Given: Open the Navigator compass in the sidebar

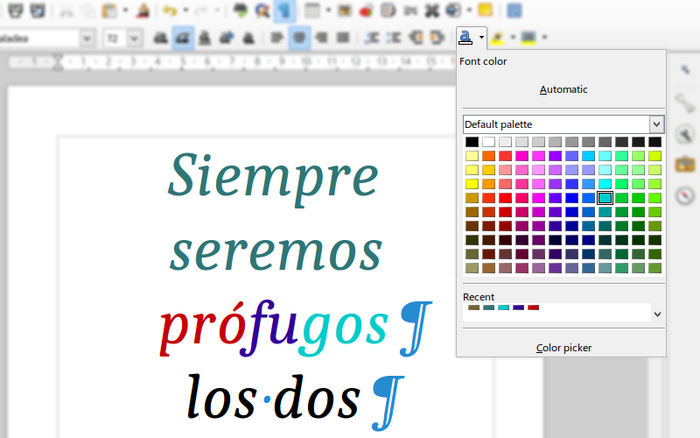Looking at the screenshot, I should 685,194.
